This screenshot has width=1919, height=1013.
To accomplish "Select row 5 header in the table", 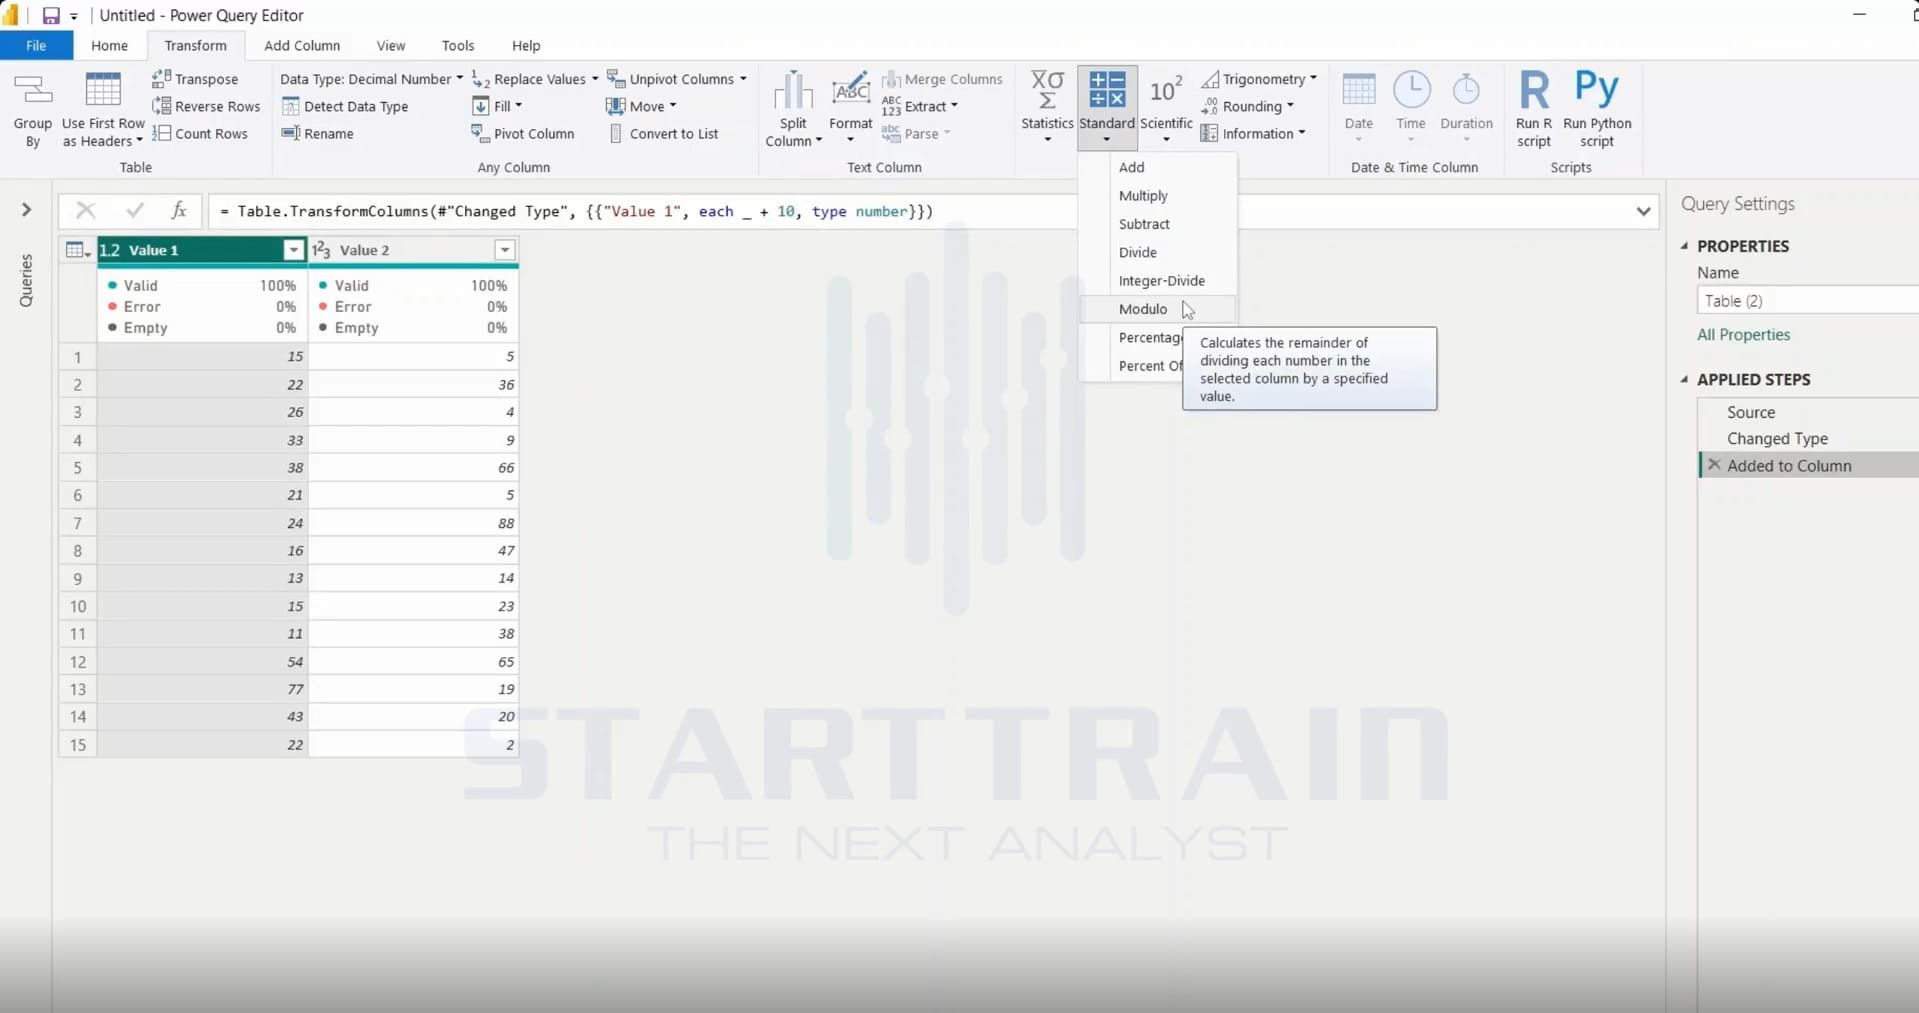I will tap(77, 467).
